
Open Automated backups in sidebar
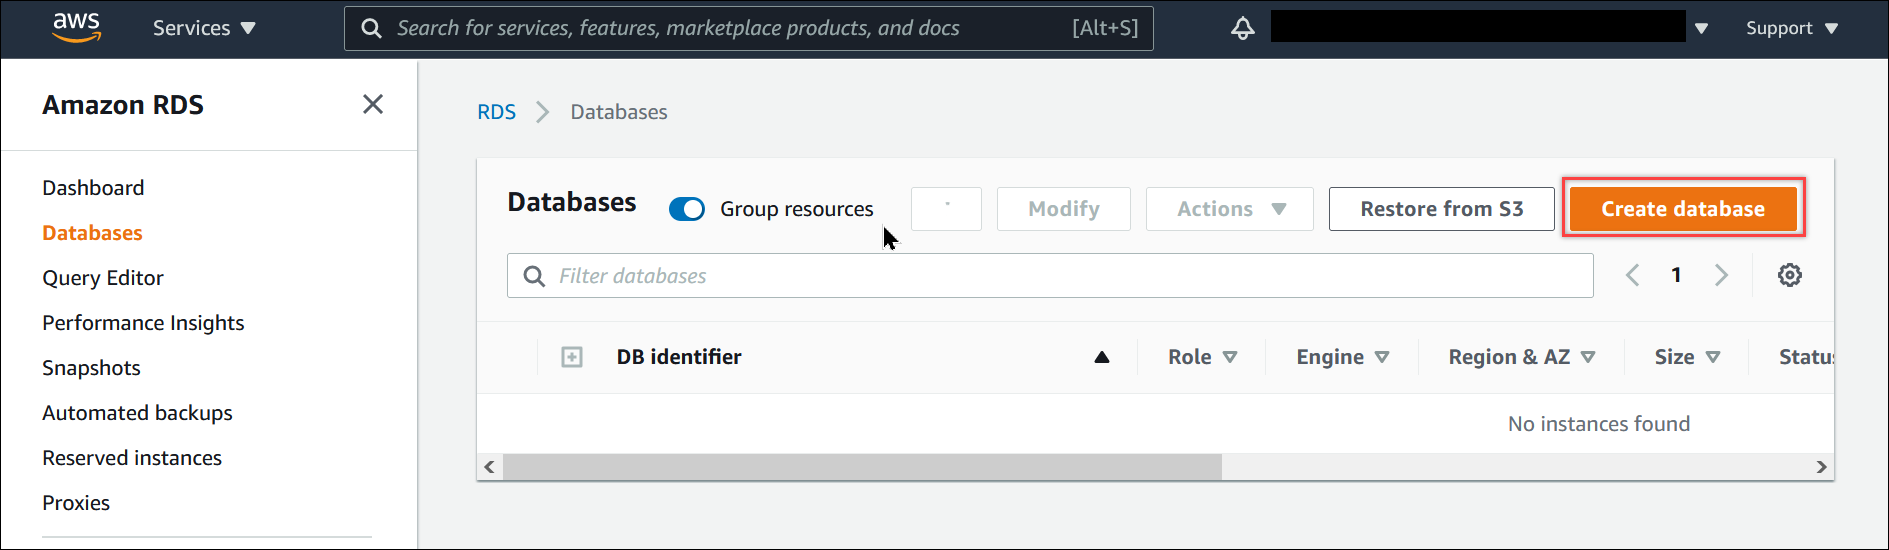tap(137, 413)
